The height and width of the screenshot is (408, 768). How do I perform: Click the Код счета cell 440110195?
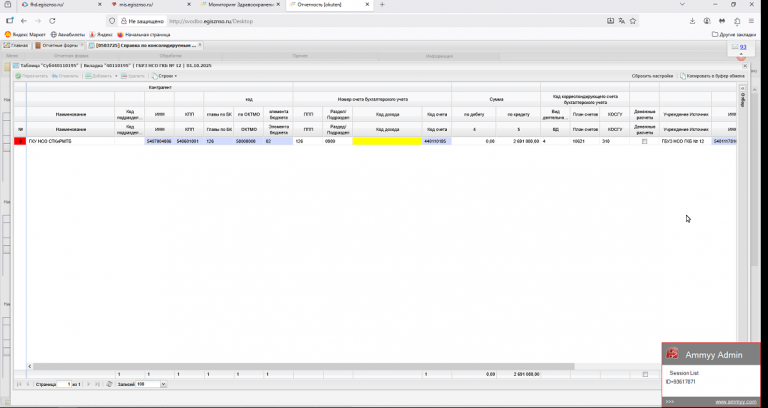(x=436, y=141)
